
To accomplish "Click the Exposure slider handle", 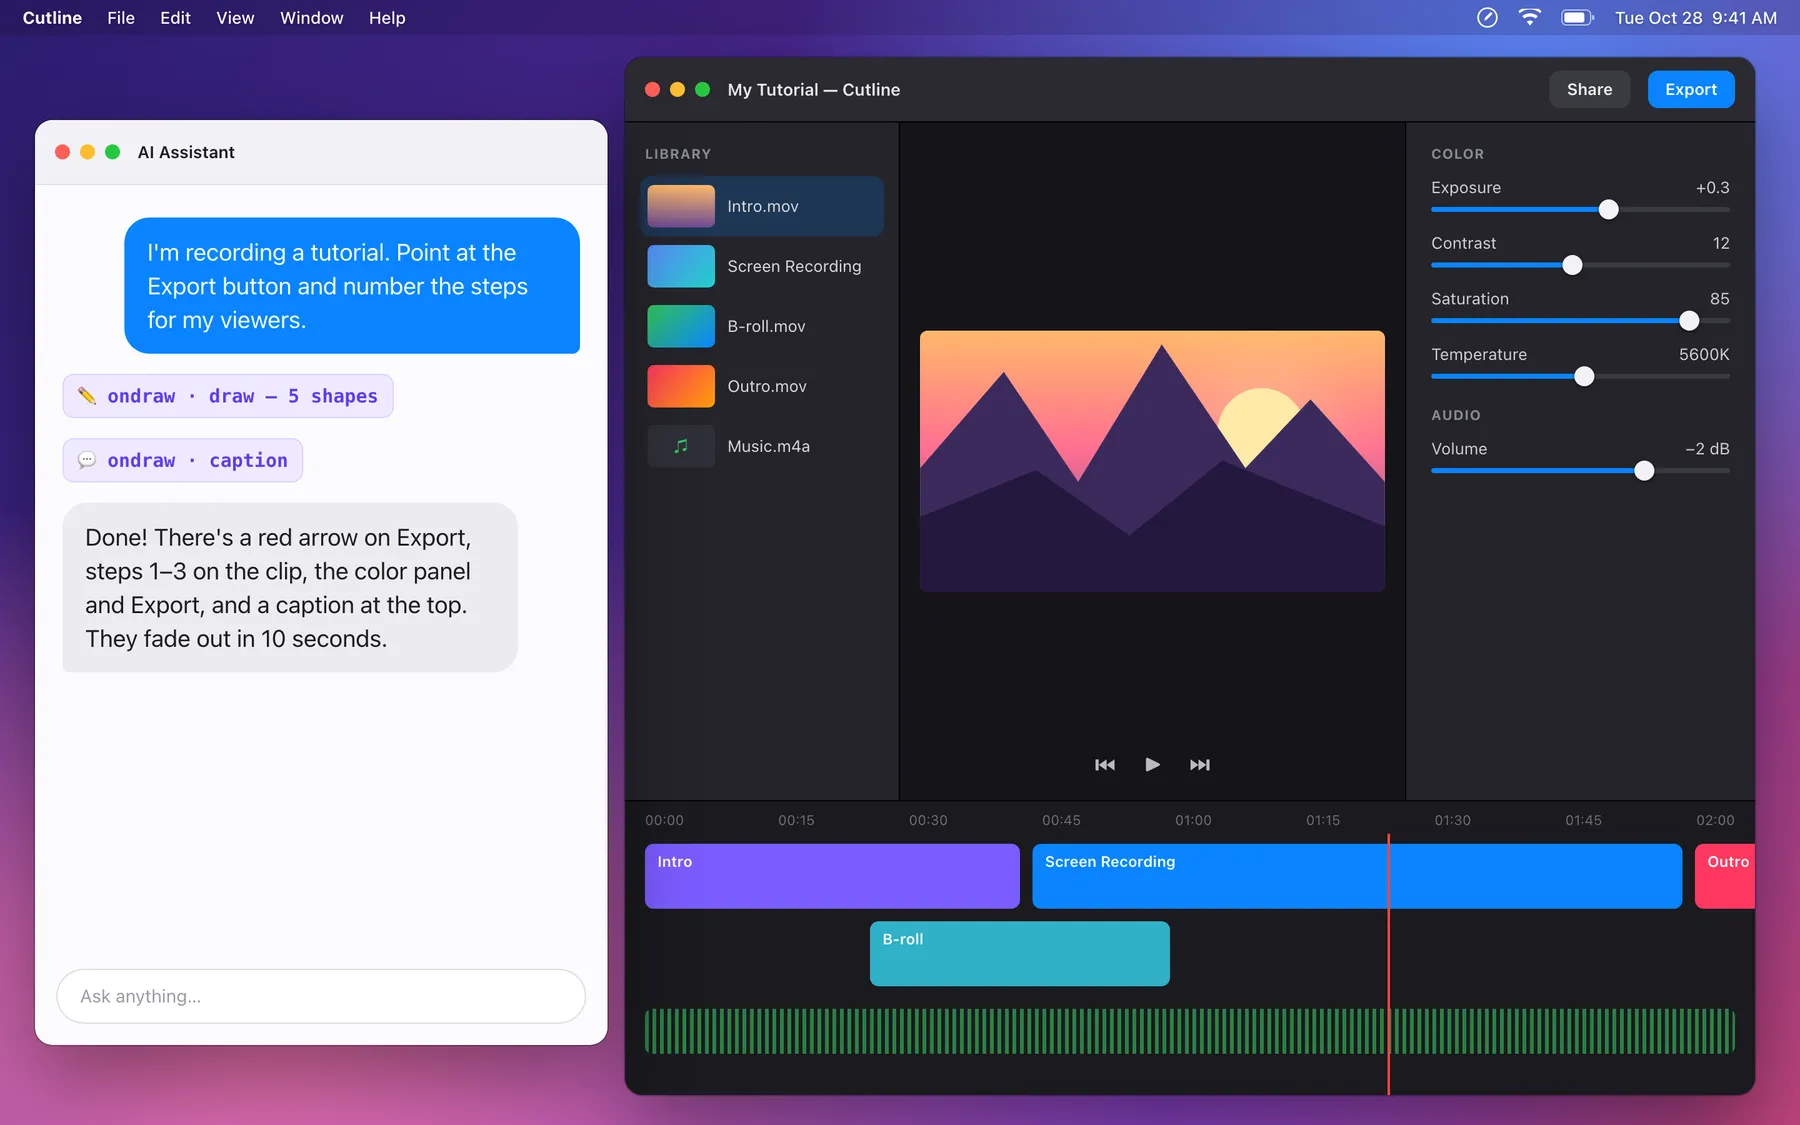I will pos(1608,210).
